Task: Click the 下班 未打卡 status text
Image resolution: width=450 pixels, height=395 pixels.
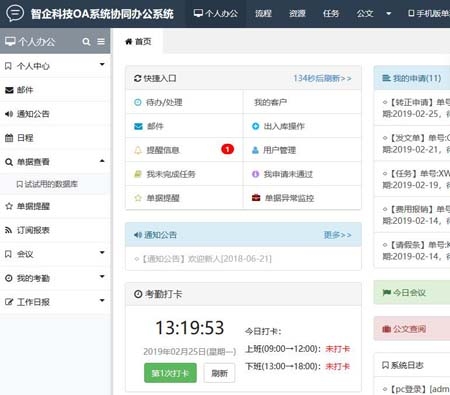Action: click(x=338, y=366)
